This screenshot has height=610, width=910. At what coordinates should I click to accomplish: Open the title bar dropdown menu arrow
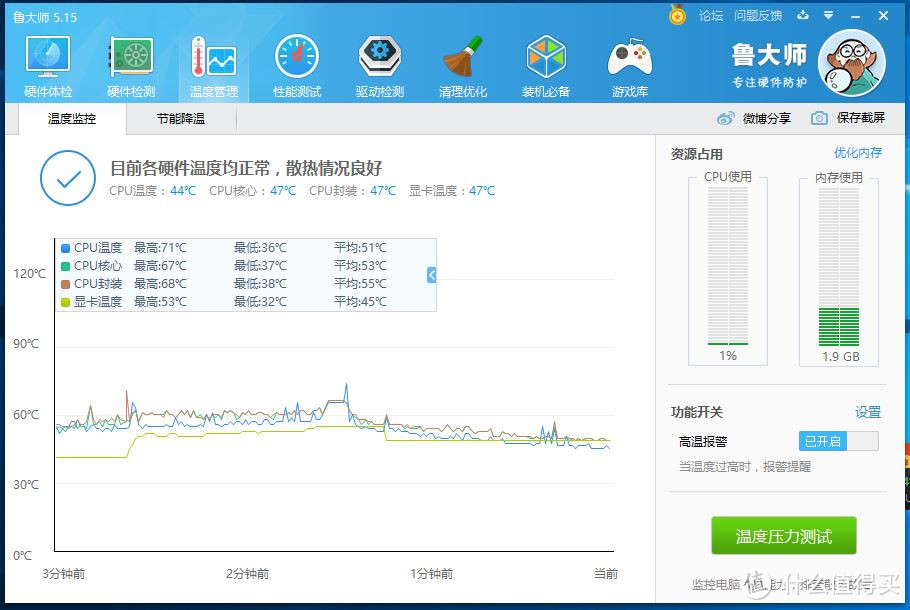pos(829,15)
